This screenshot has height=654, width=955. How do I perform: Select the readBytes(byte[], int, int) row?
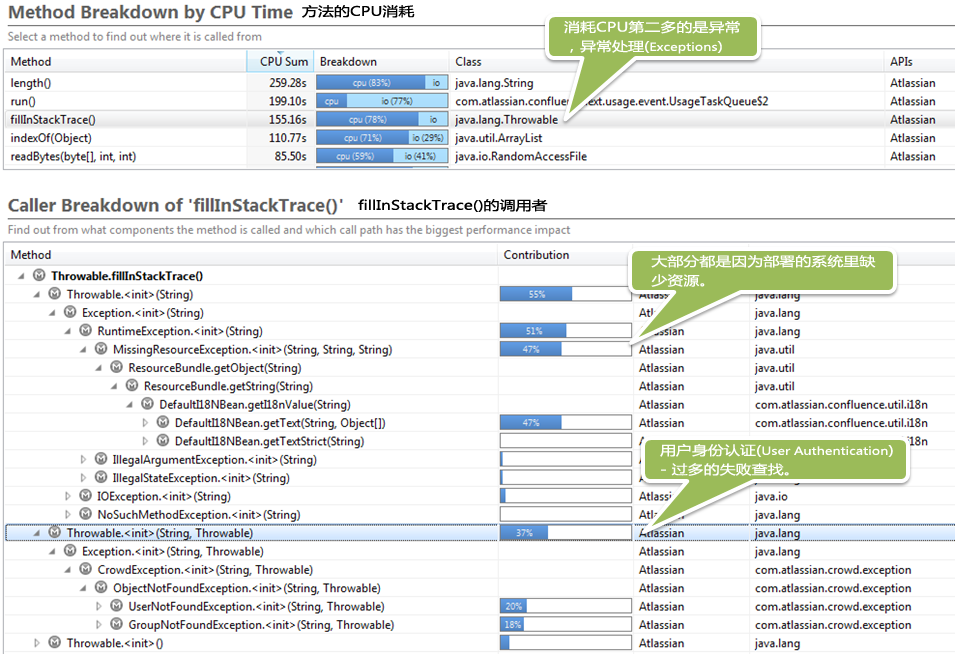(x=480, y=156)
